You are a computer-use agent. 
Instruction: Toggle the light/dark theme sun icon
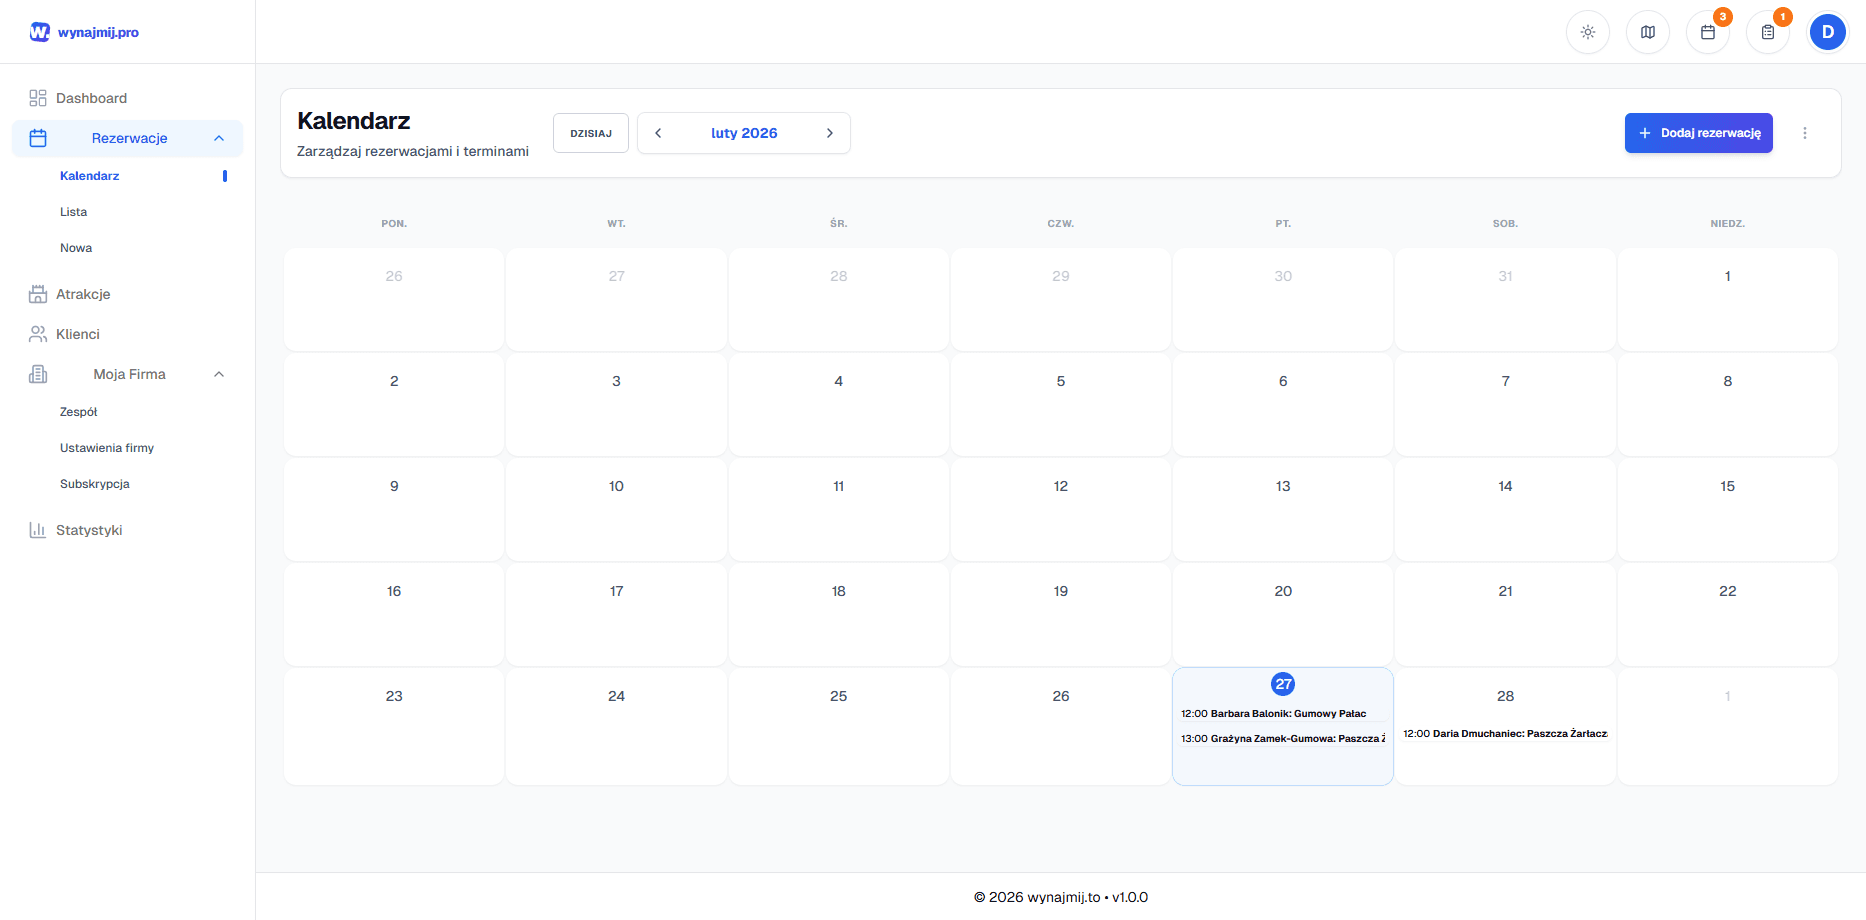[x=1587, y=32]
